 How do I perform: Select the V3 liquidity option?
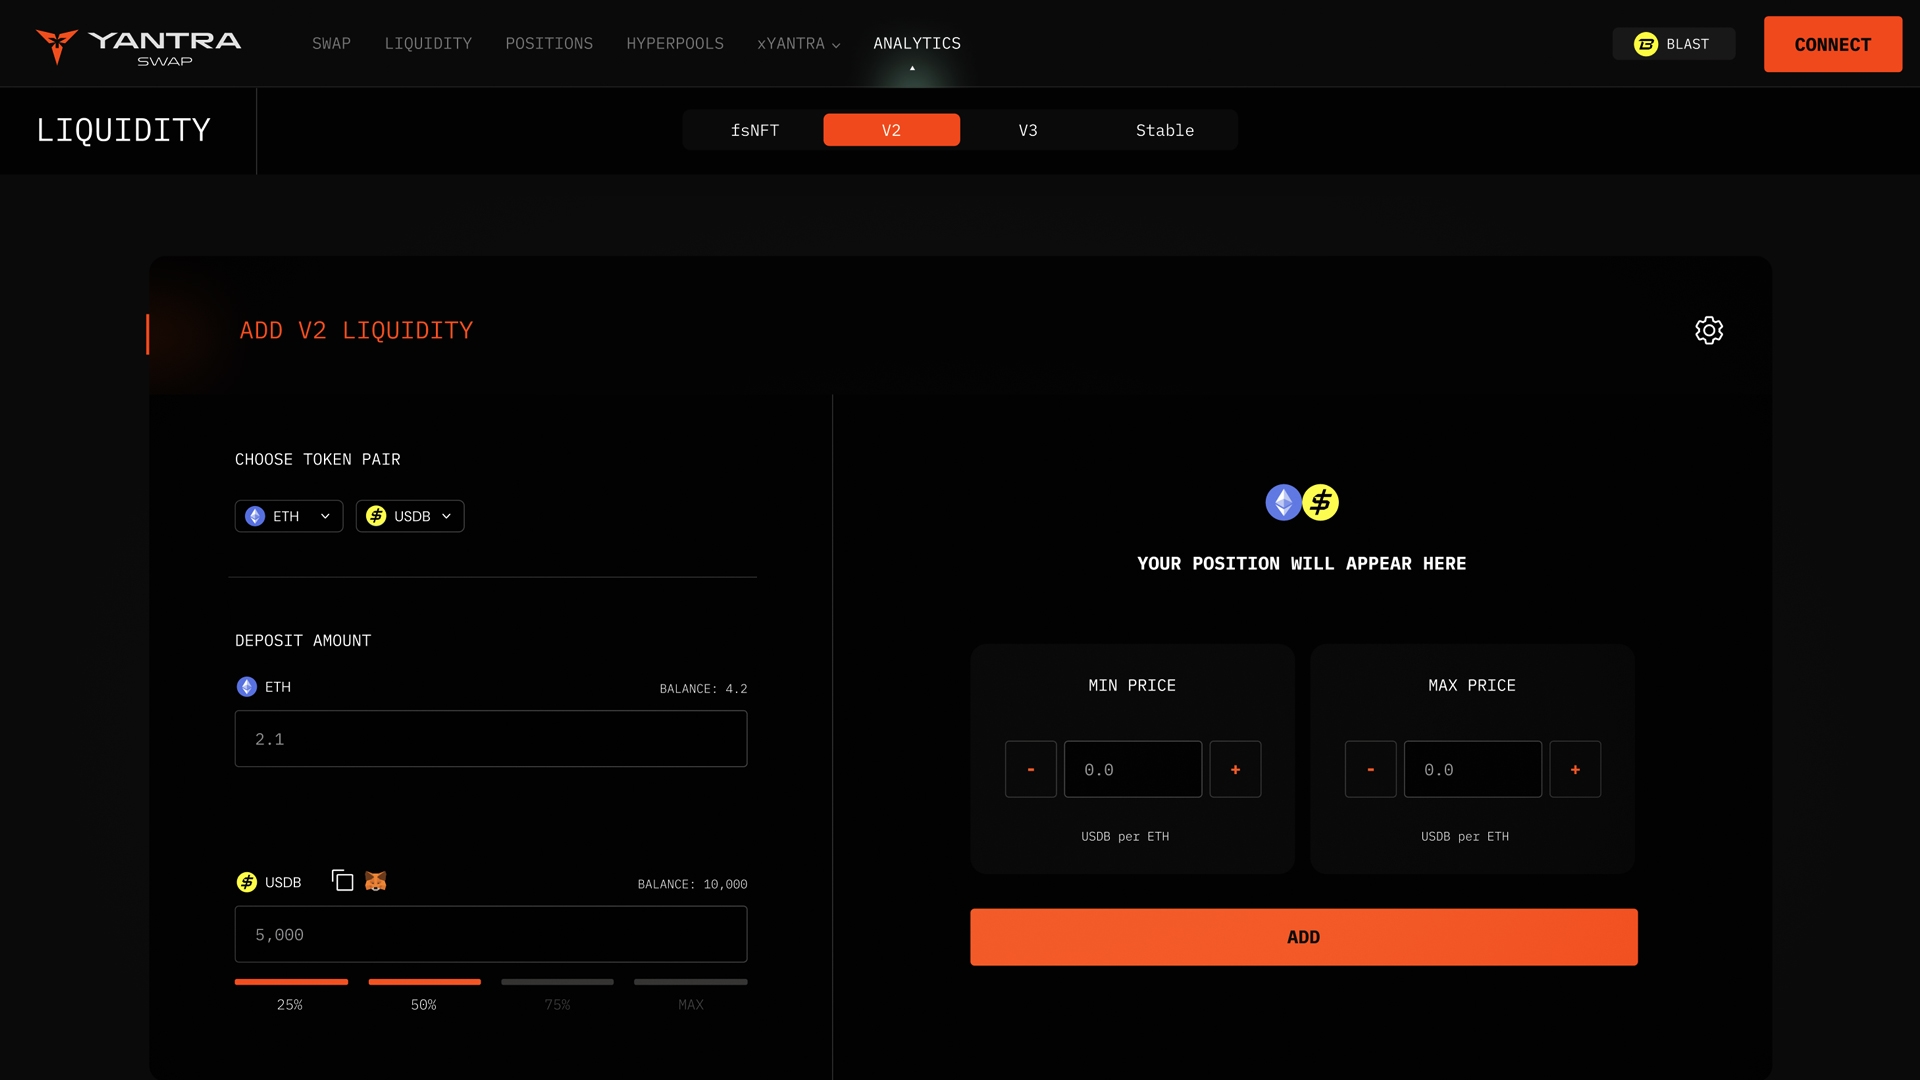(x=1028, y=130)
